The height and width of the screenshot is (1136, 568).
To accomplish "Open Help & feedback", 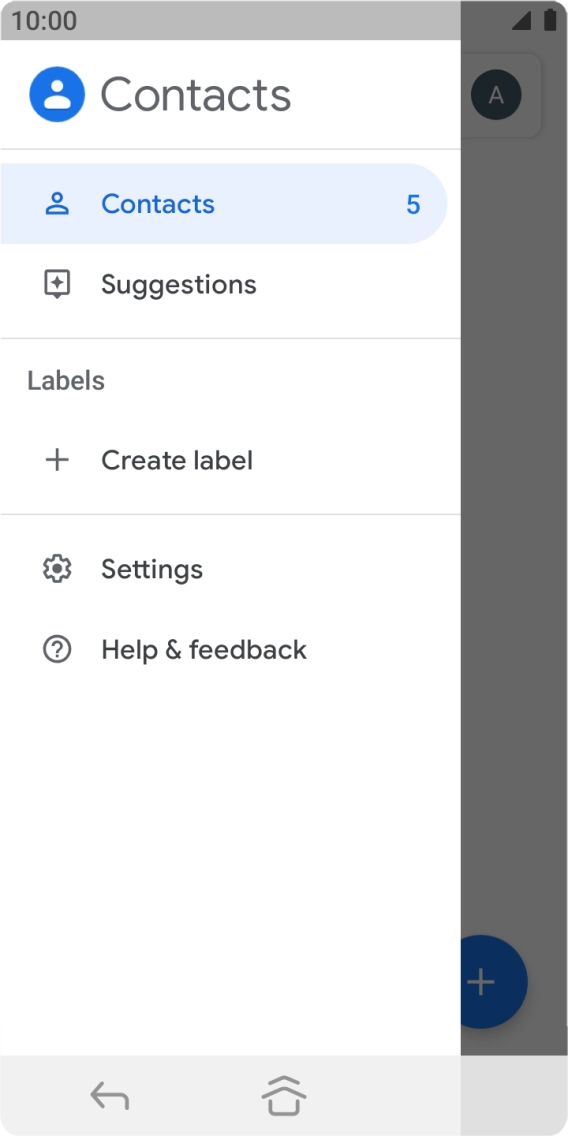I will point(230,650).
